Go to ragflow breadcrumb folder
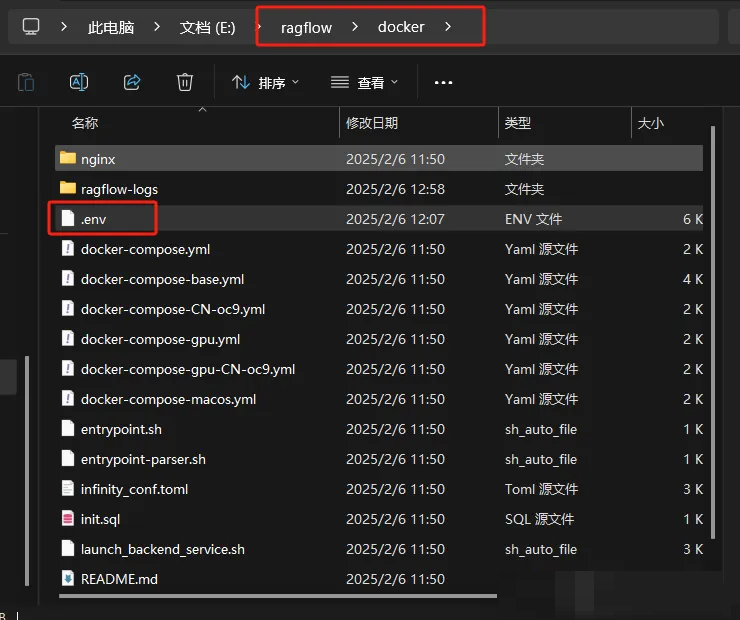740x620 pixels. click(x=306, y=27)
